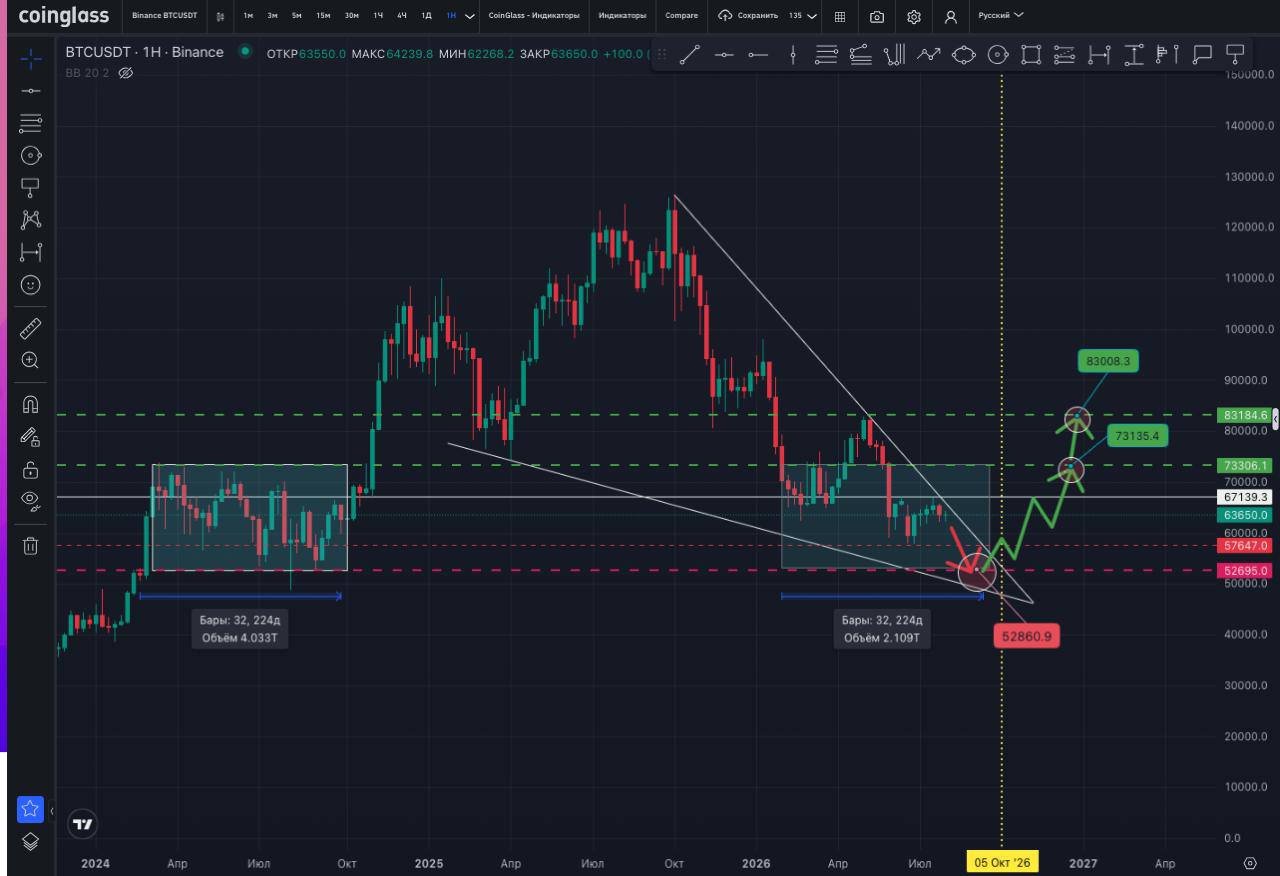Open the object tree layers icon
Image resolution: width=1280 pixels, height=876 pixels.
tap(30, 841)
